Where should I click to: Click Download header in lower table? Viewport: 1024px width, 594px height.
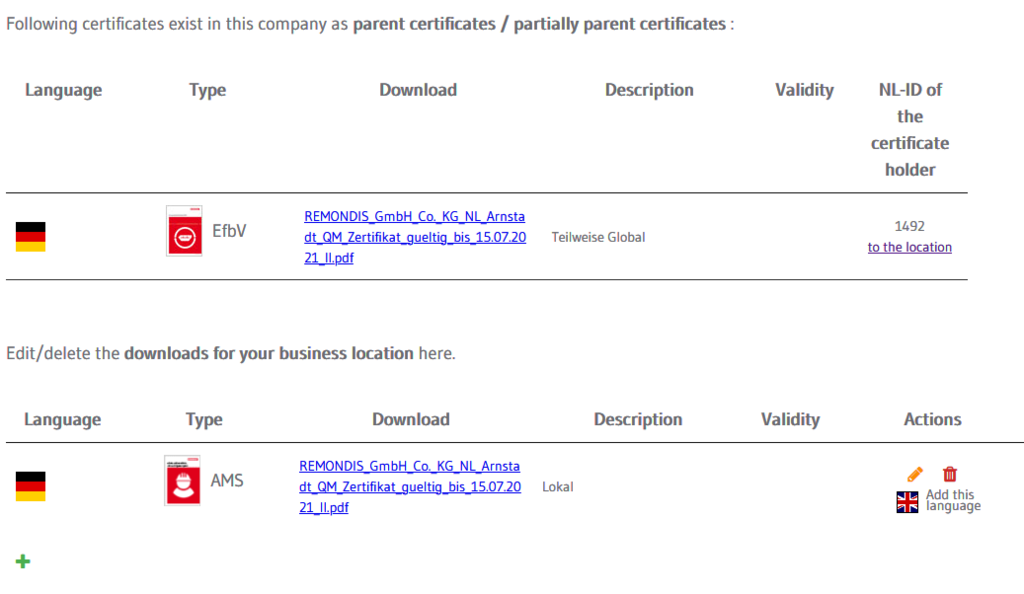click(x=411, y=419)
